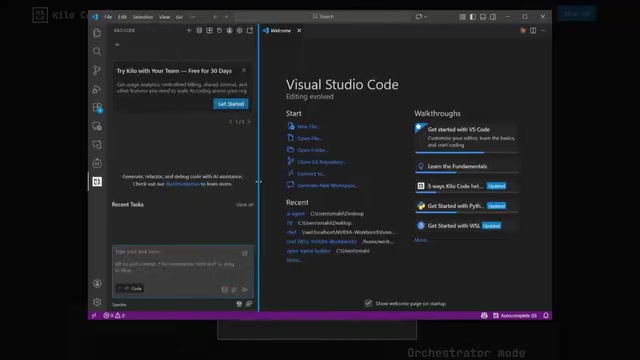
Task: Click the send message arrow icon
Action: [245, 289]
